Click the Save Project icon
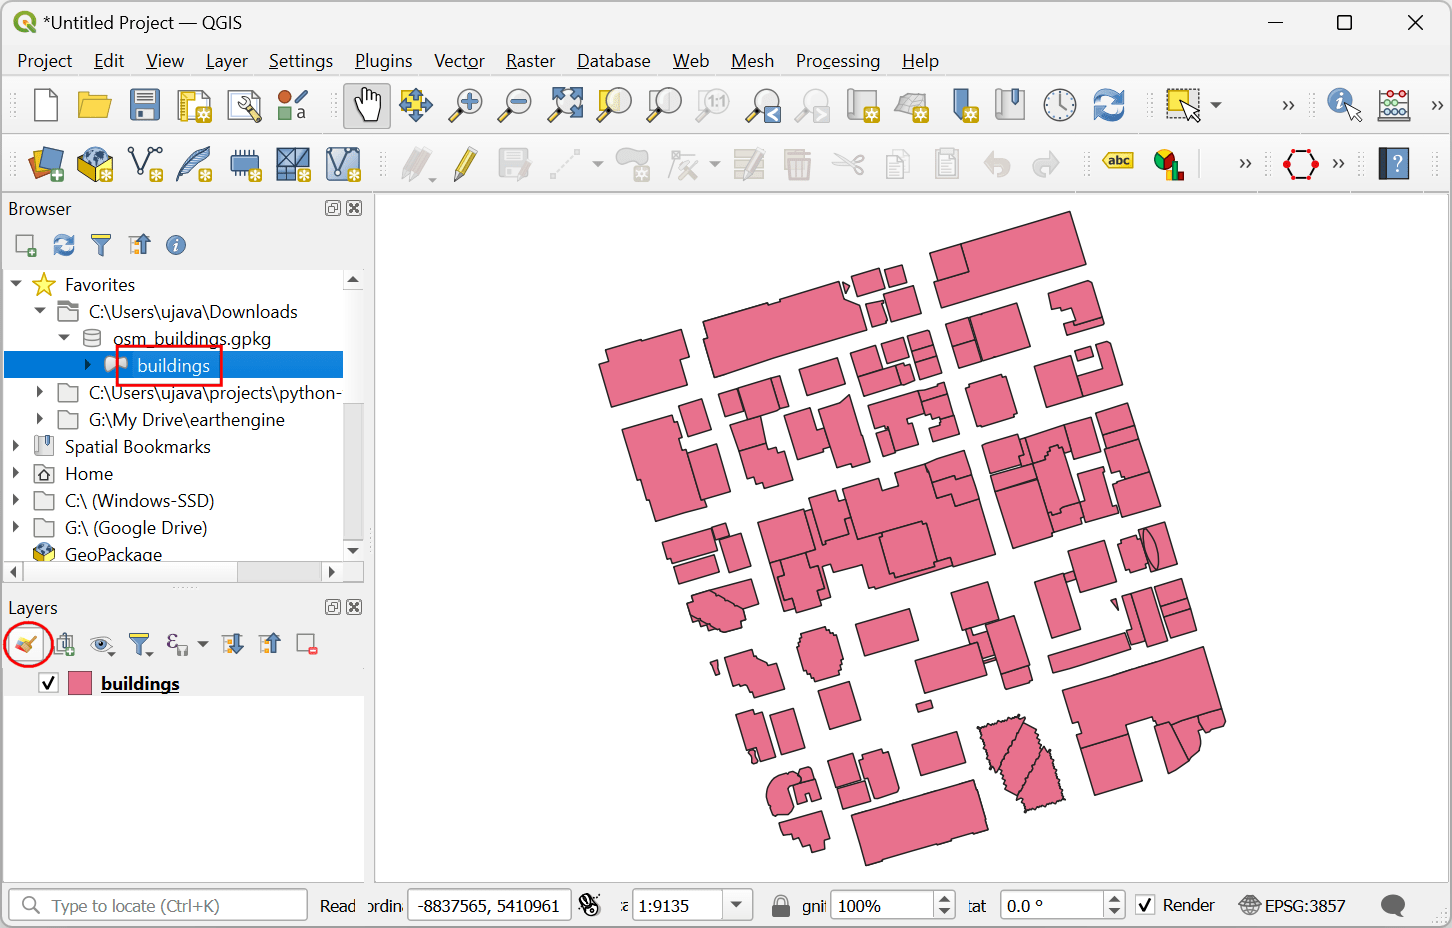This screenshot has width=1452, height=928. [x=145, y=105]
